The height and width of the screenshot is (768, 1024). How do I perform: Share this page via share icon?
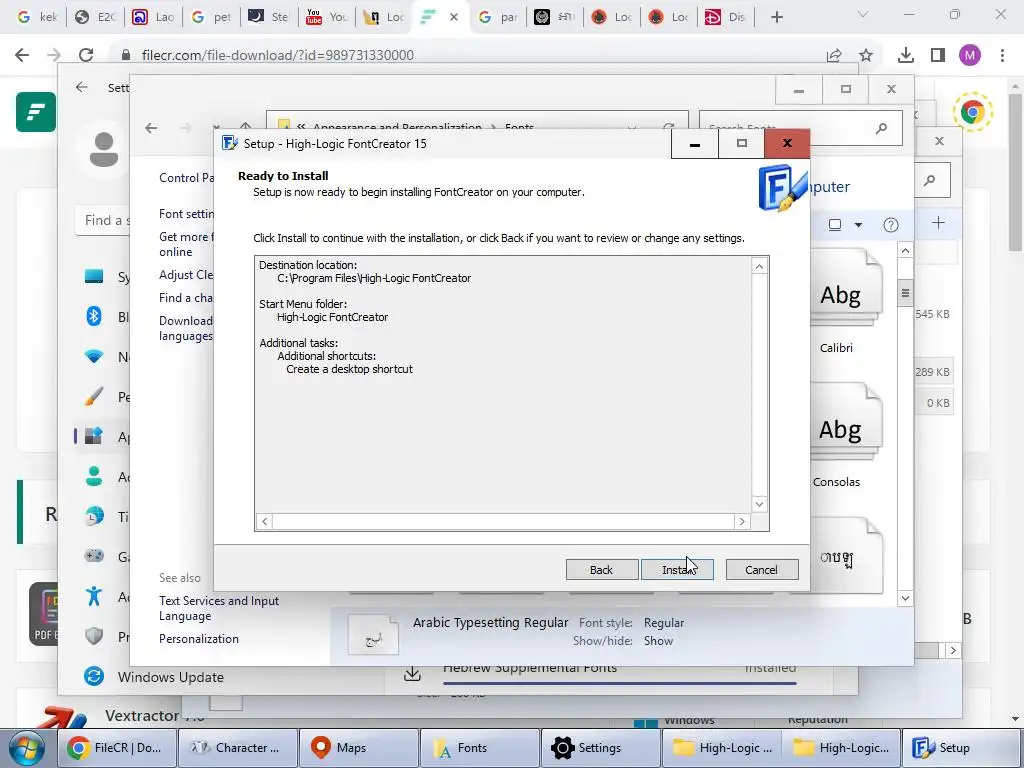click(x=834, y=56)
